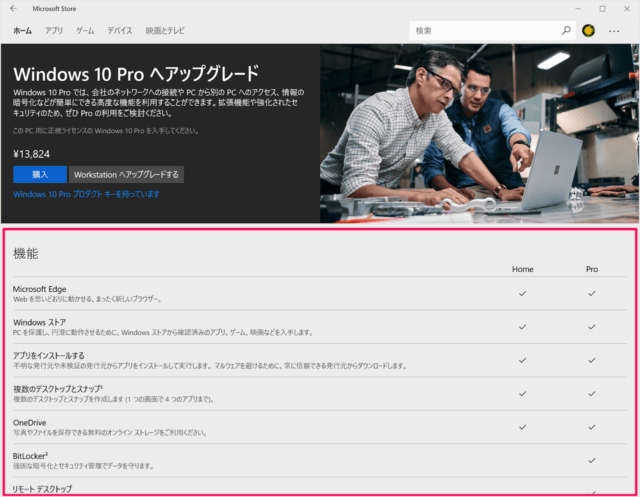The width and height of the screenshot is (640, 497).
Task: Click the Home checkmark for Microsoft Edge
Action: (x=523, y=293)
